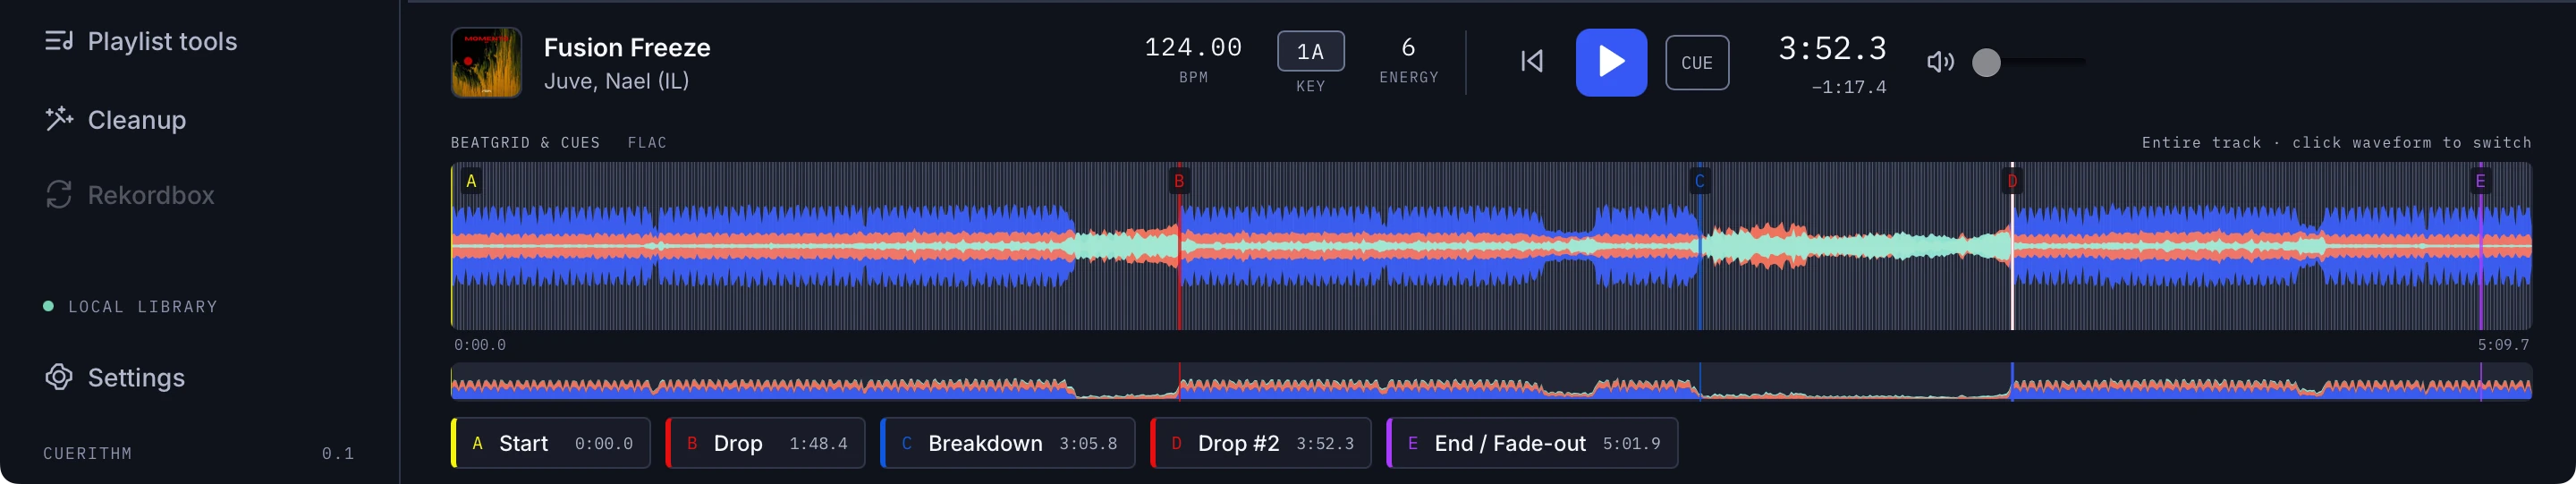Click the CUE button
2576x484 pixels.
pyautogui.click(x=1697, y=62)
